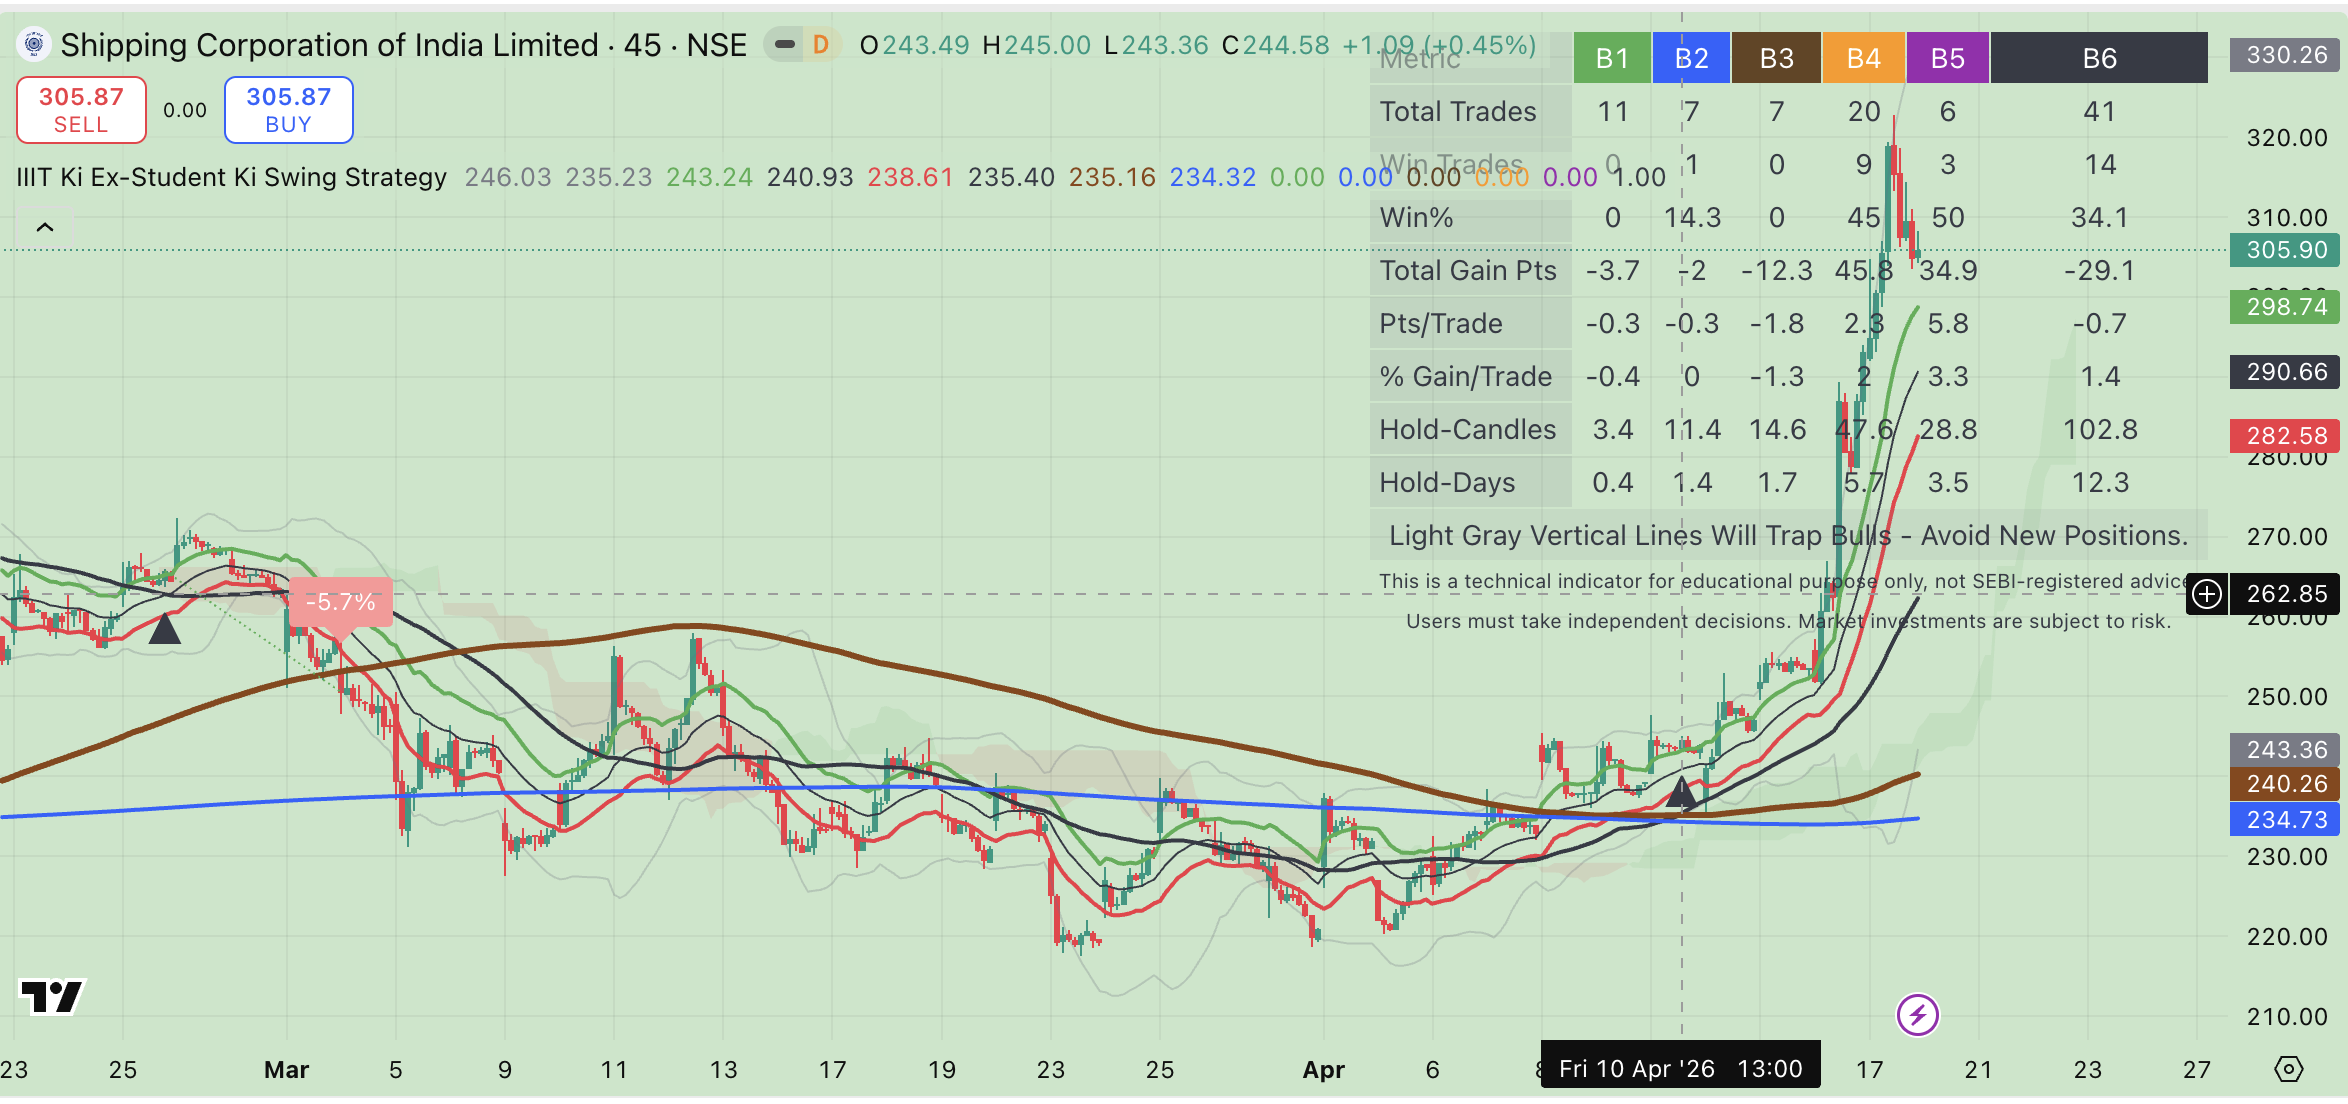This screenshot has width=2348, height=1104.
Task: Click the 262.85 crosshair price label
Action: click(x=2287, y=594)
